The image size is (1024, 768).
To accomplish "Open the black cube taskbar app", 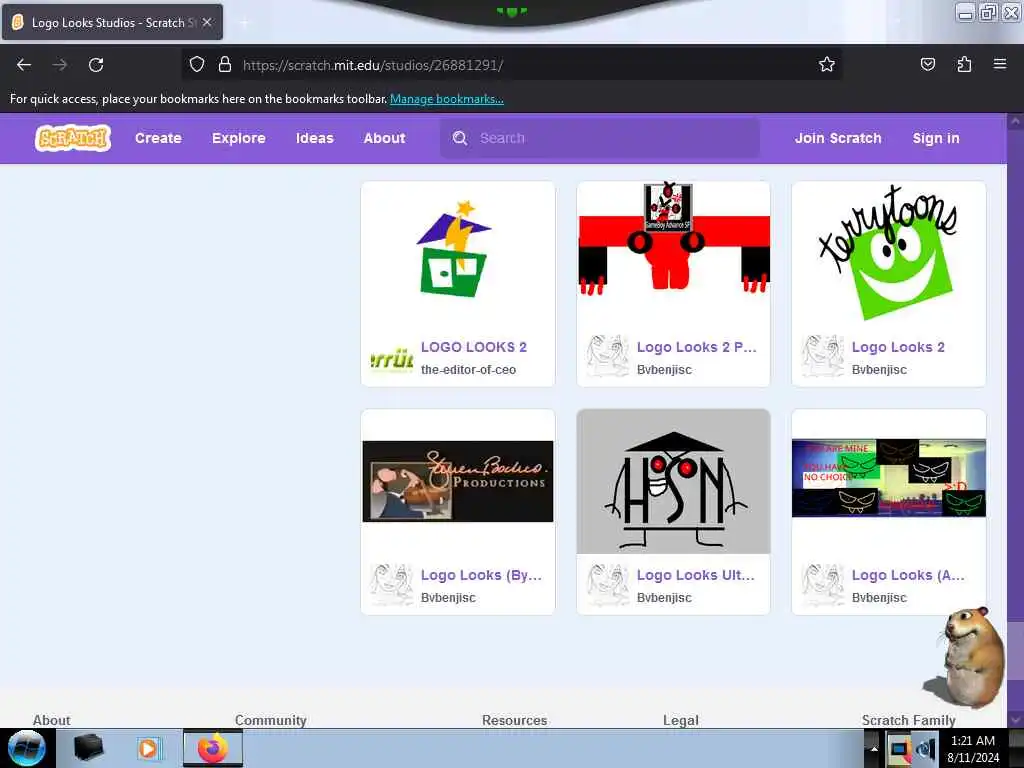I will (x=88, y=748).
